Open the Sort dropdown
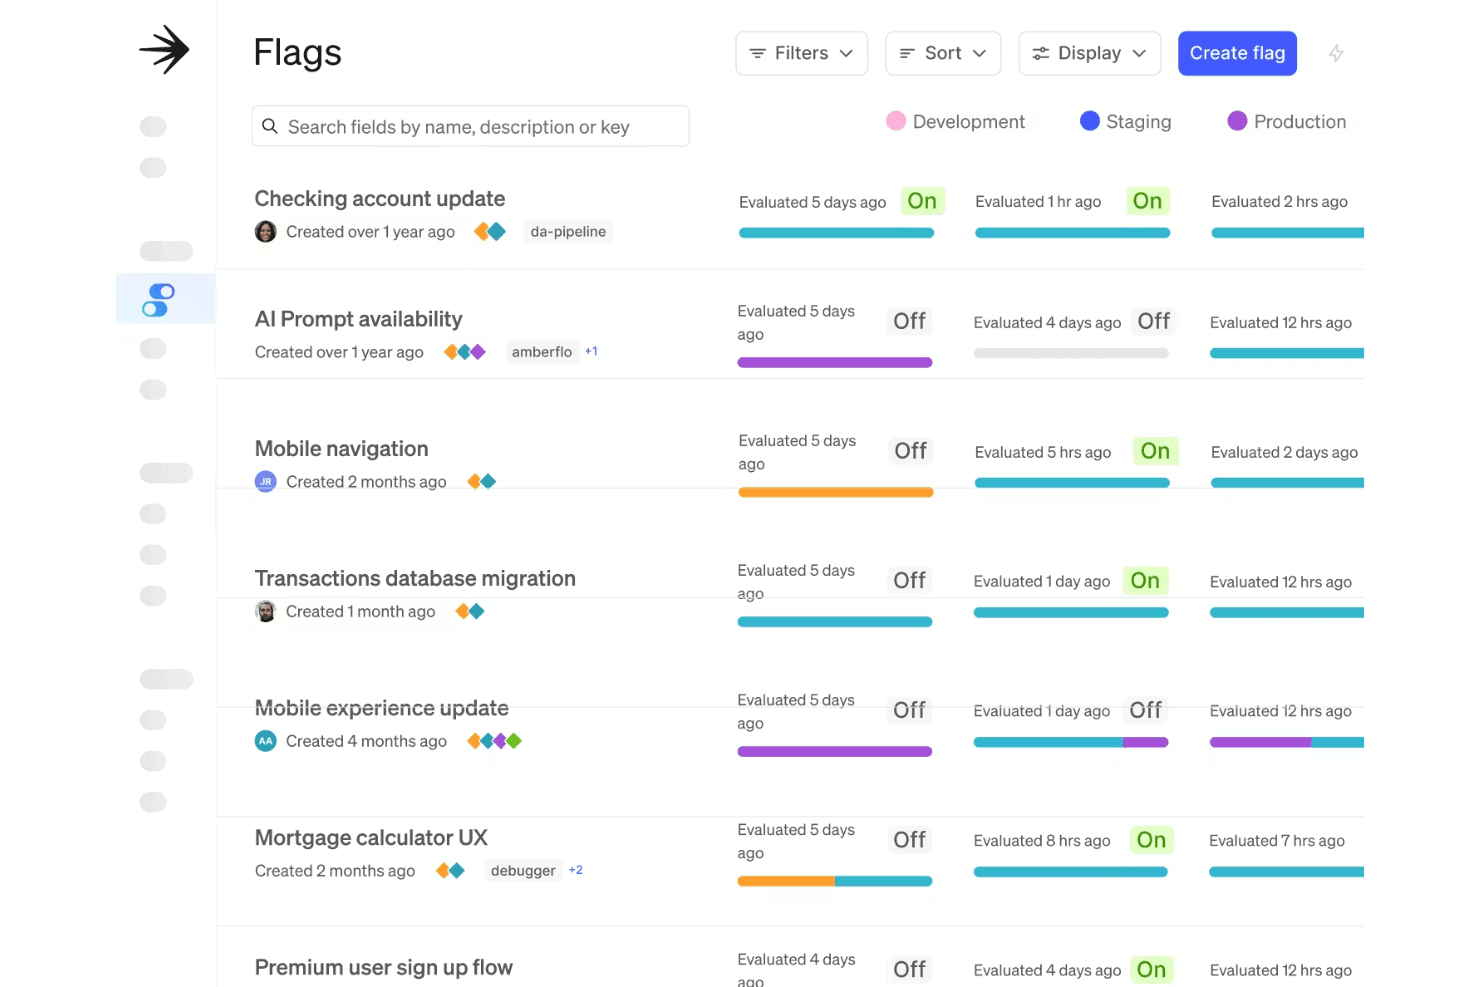The image size is (1480, 987). pos(943,54)
